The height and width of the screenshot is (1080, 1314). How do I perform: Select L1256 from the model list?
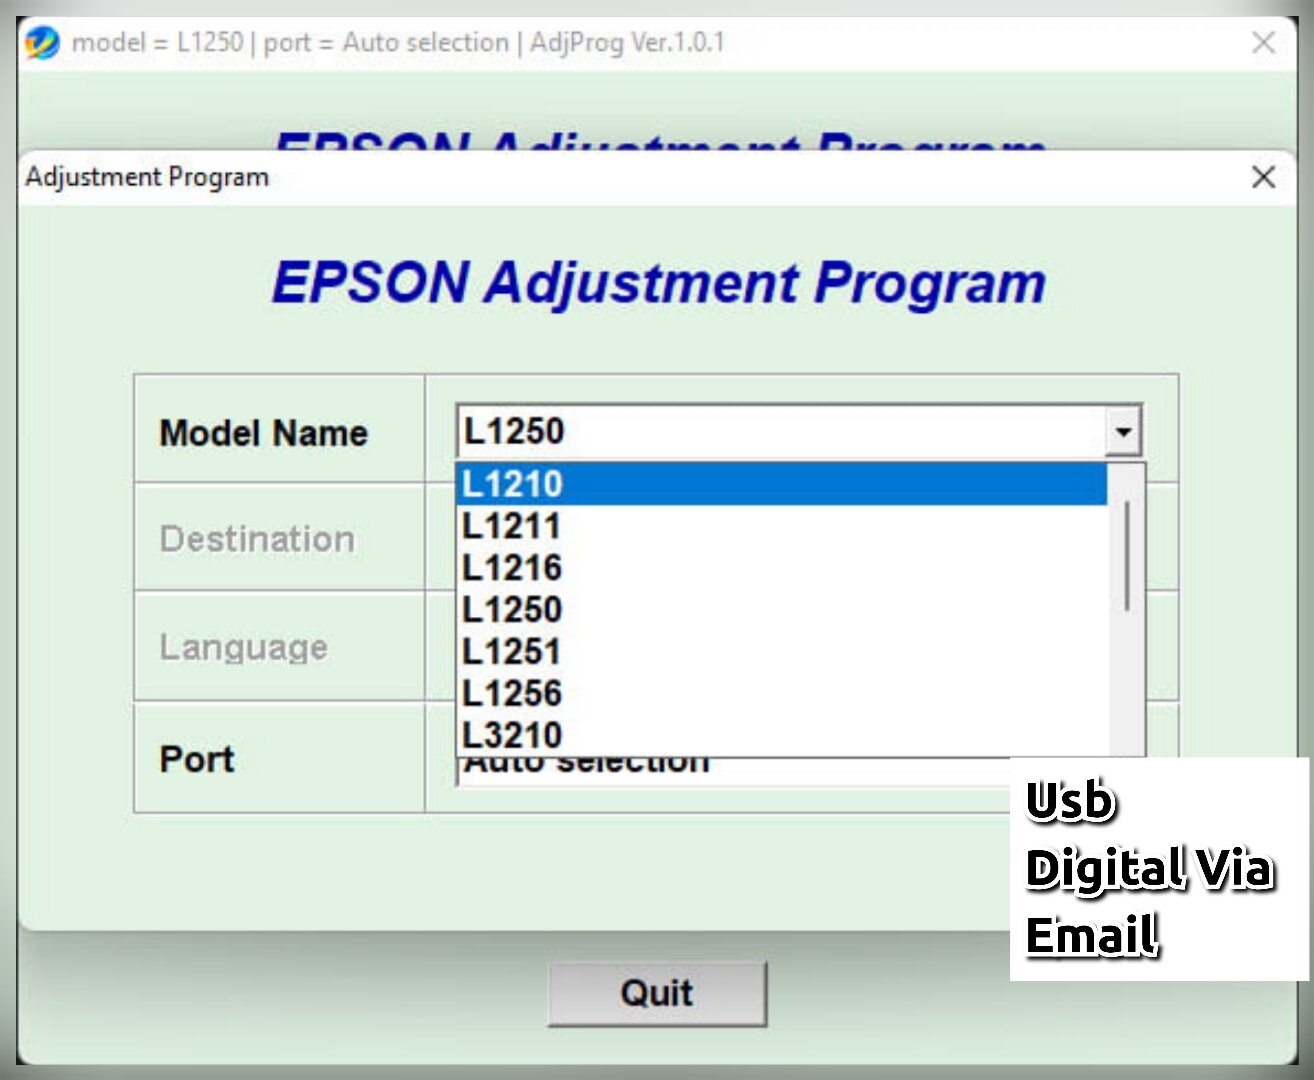pyautogui.click(x=782, y=694)
